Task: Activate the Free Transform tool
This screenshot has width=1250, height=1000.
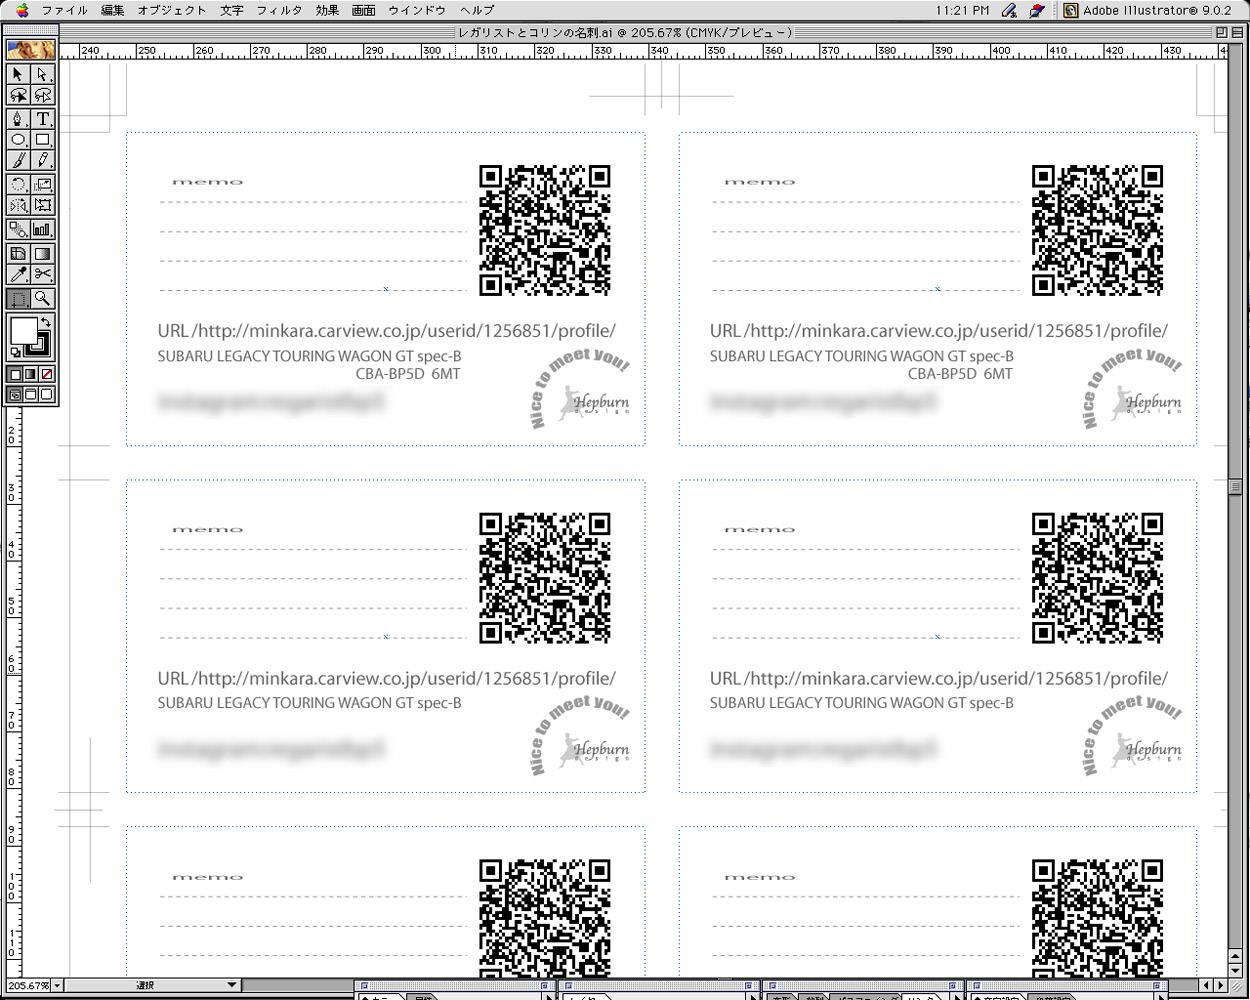Action: point(42,205)
